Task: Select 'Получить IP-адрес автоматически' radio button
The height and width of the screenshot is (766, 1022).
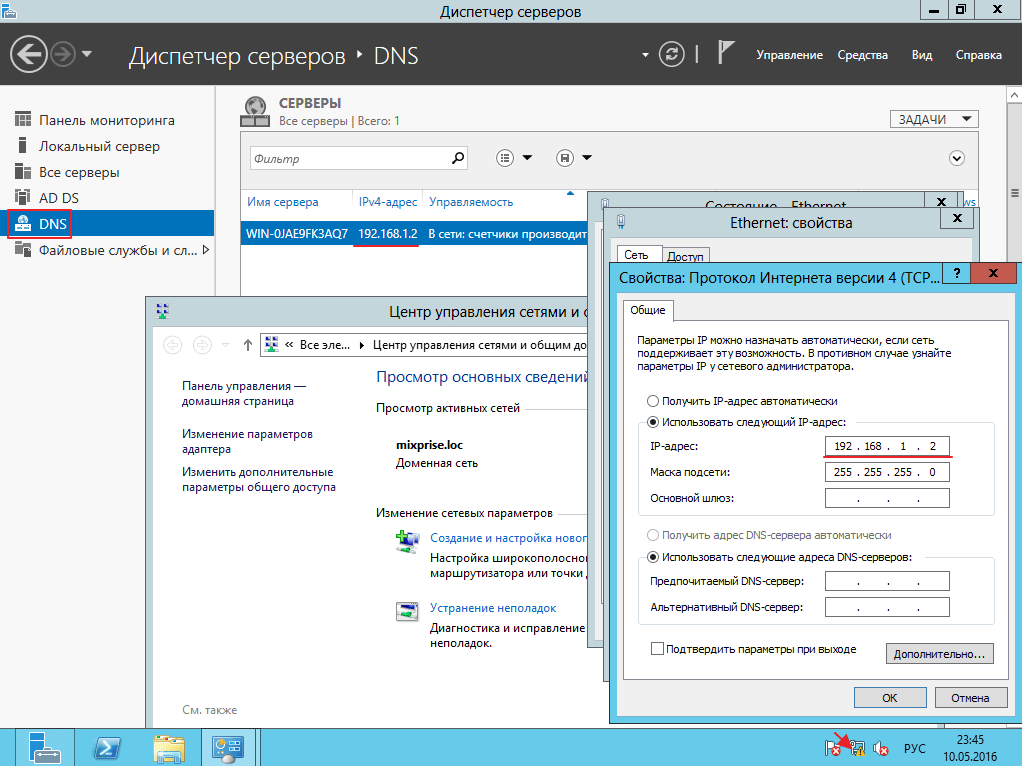Action: point(654,401)
